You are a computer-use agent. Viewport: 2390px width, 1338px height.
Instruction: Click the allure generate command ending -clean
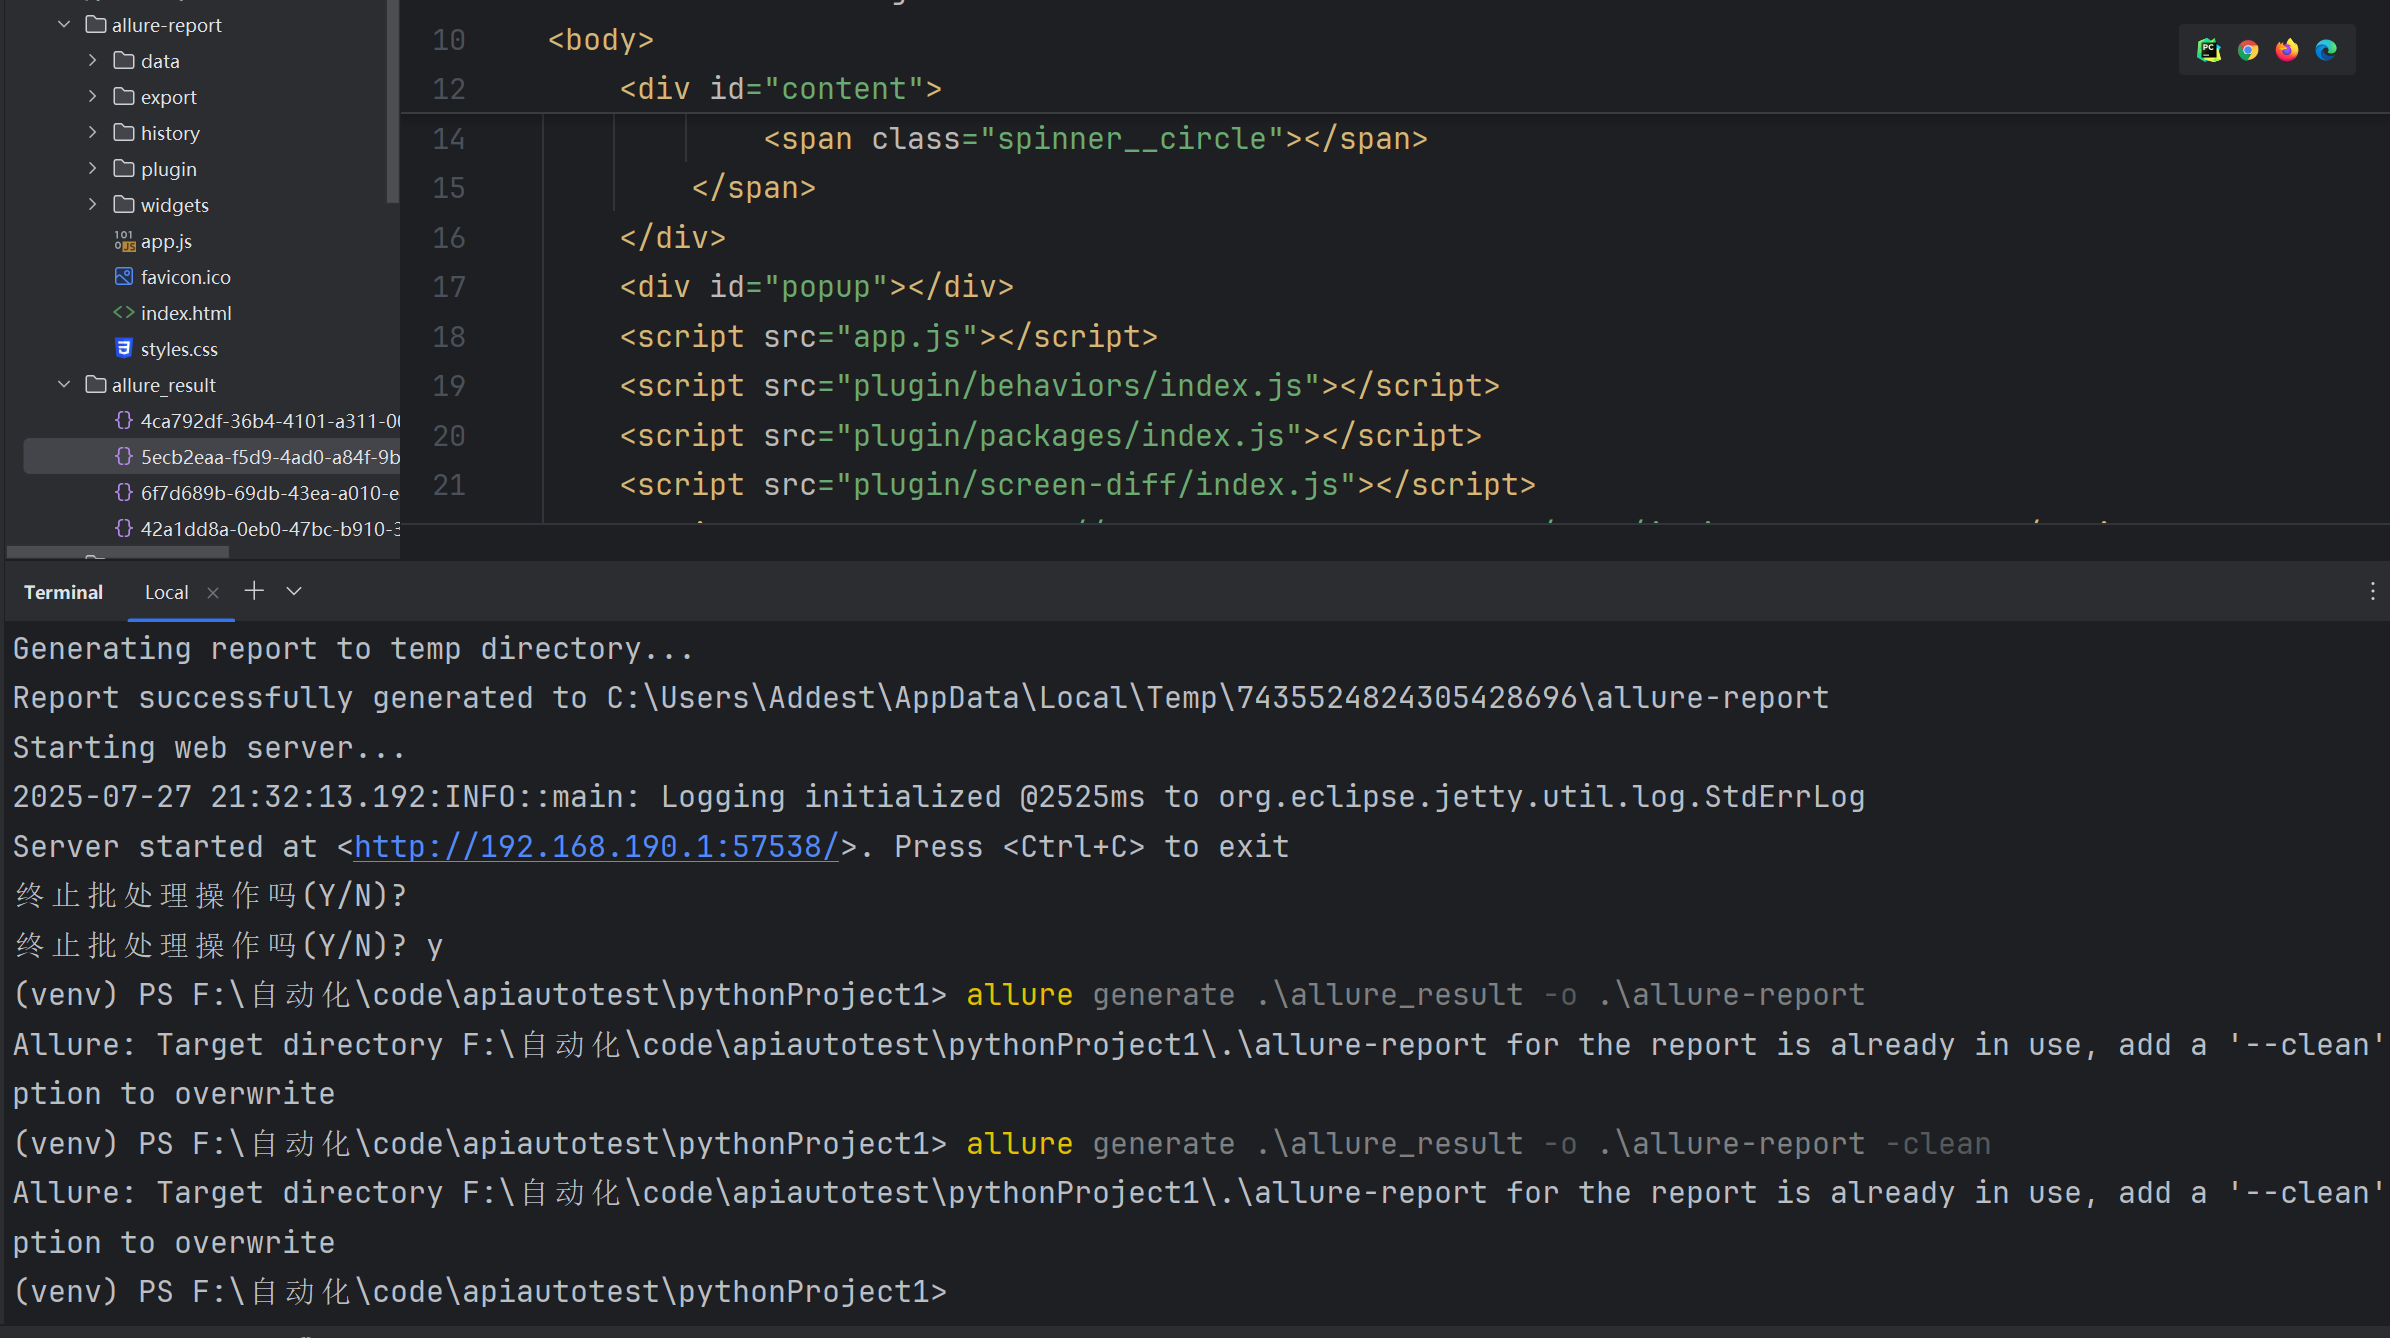point(1479,1144)
